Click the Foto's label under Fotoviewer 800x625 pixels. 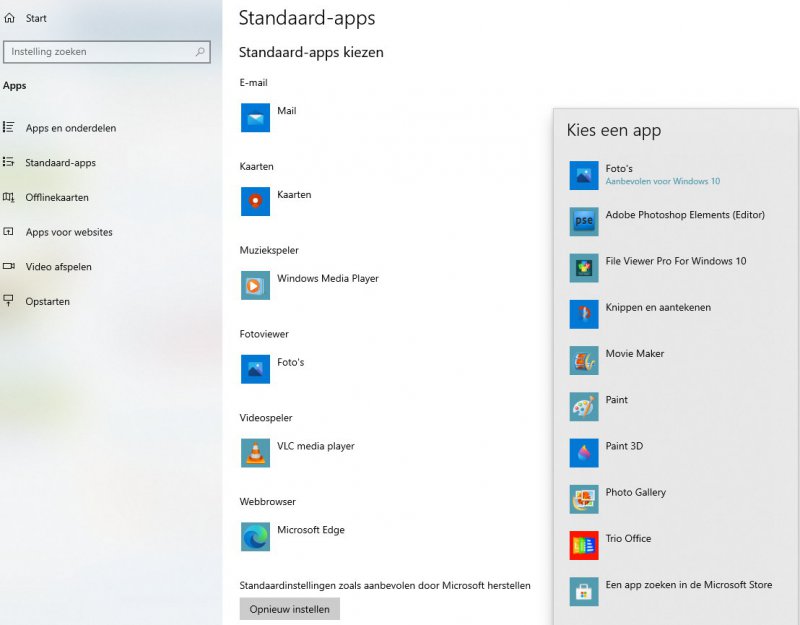click(290, 362)
